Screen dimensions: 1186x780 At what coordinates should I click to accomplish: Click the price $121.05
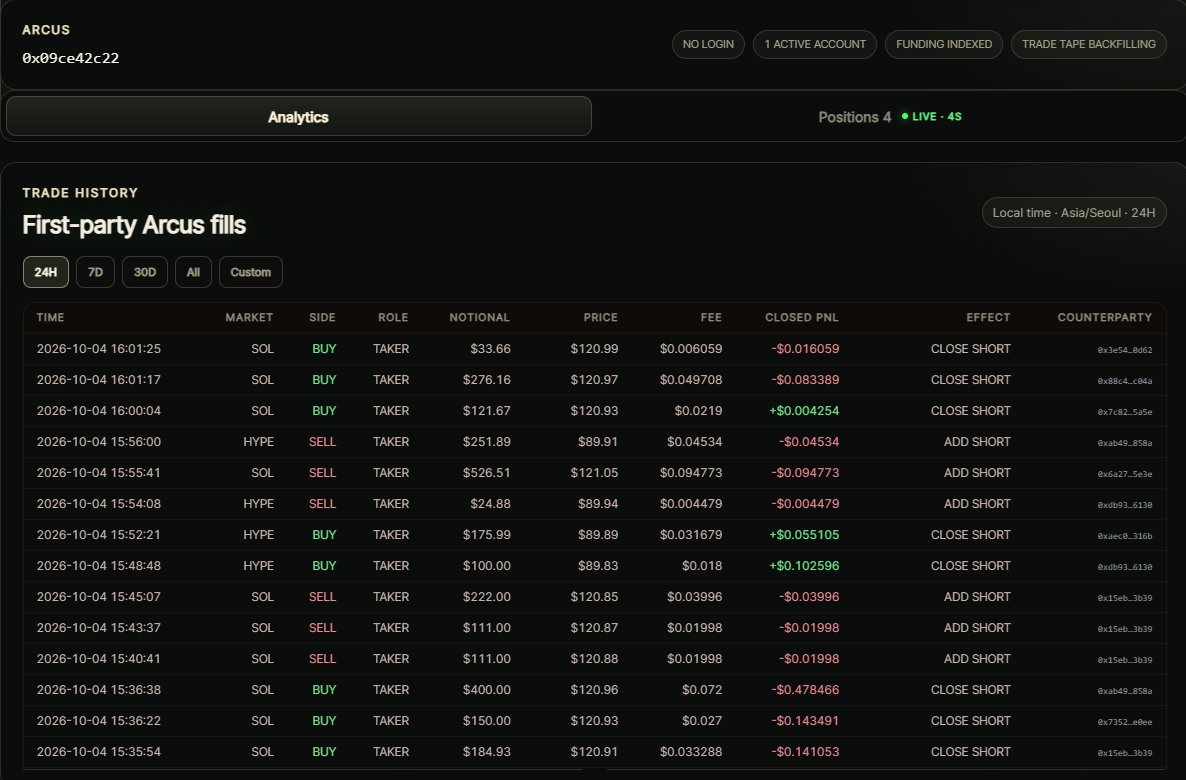(x=594, y=473)
